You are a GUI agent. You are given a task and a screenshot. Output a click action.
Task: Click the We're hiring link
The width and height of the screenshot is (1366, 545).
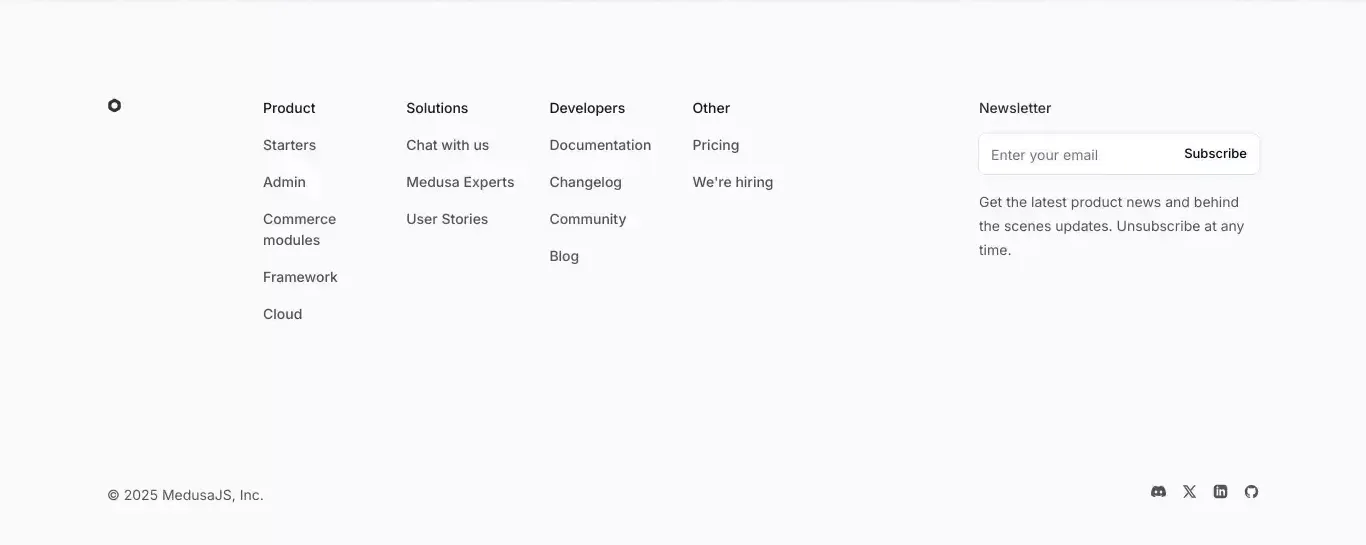pos(732,182)
